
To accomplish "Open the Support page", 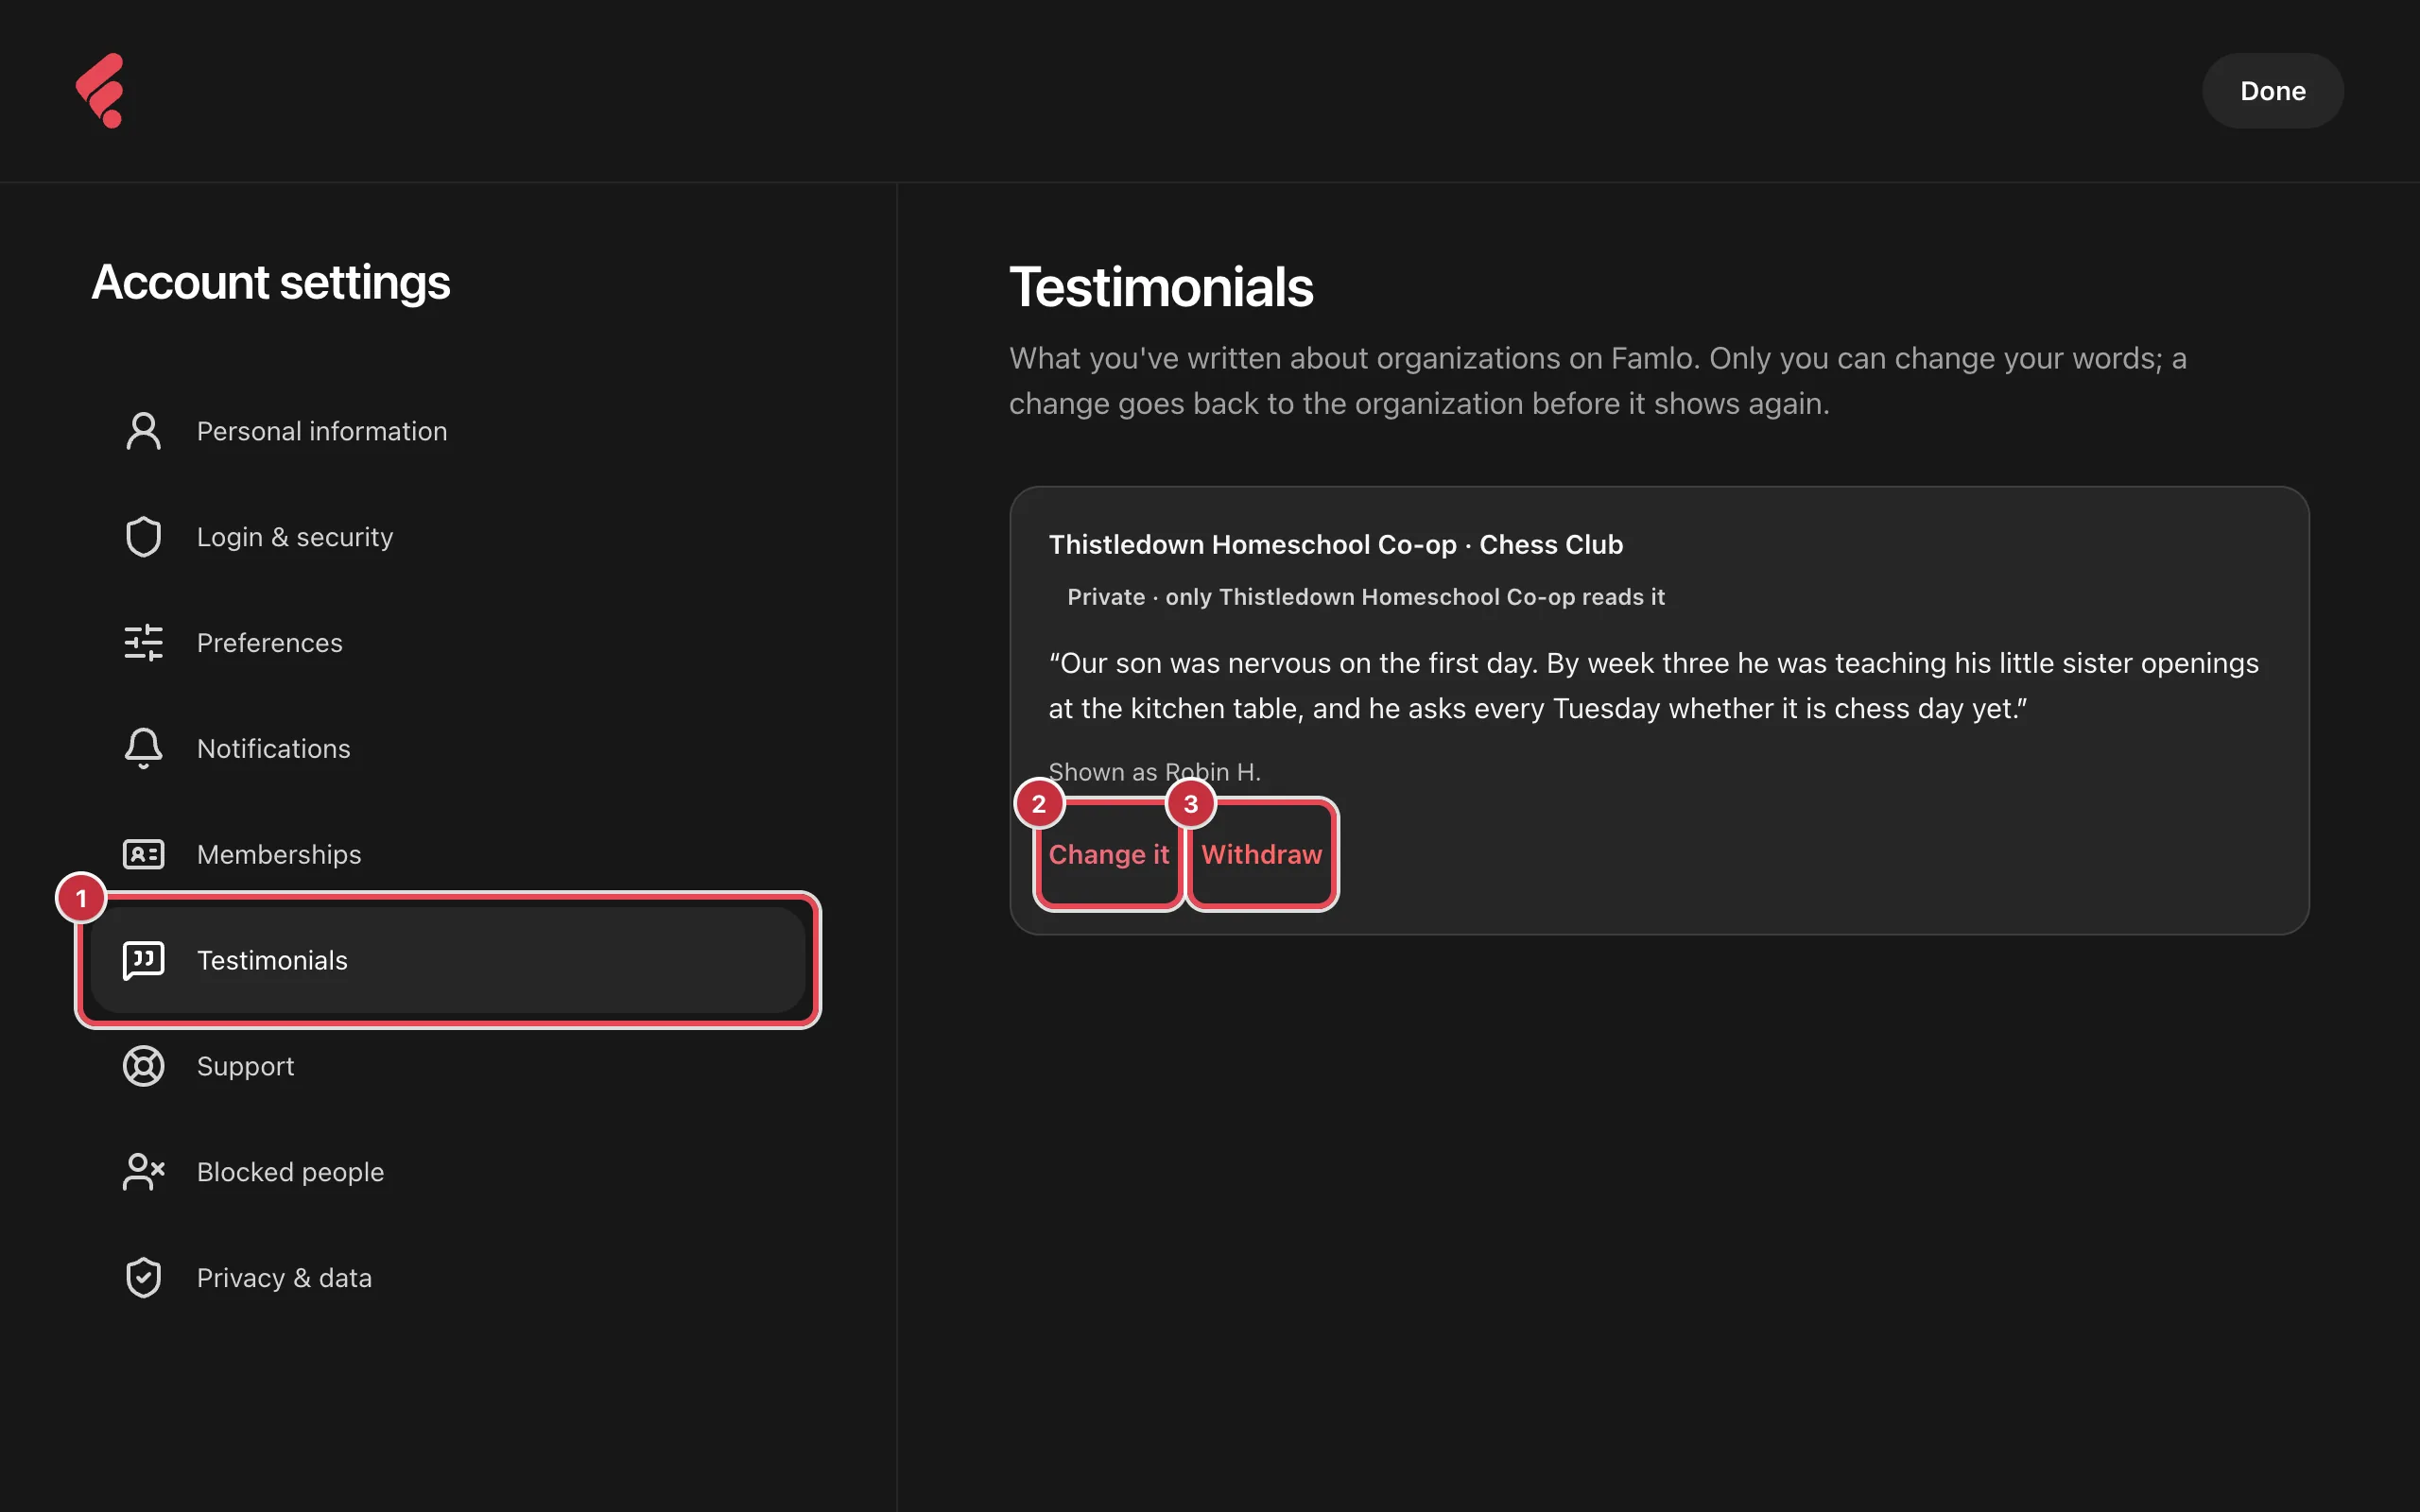I will [x=448, y=1066].
